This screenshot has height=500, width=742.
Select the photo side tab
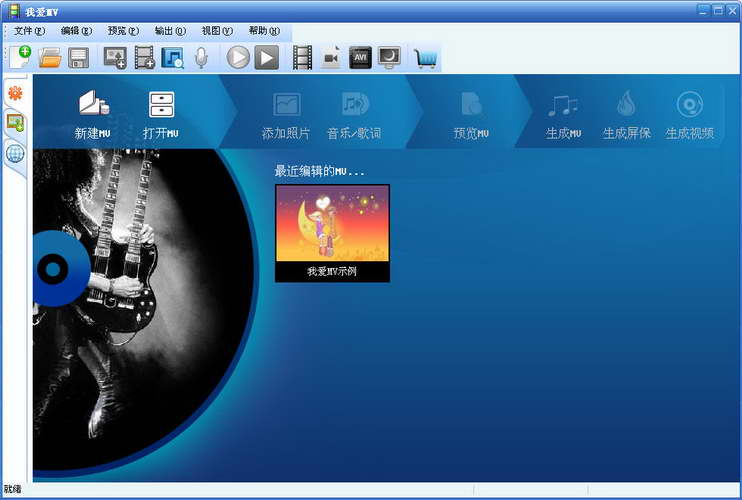pyautogui.click(x=15, y=123)
